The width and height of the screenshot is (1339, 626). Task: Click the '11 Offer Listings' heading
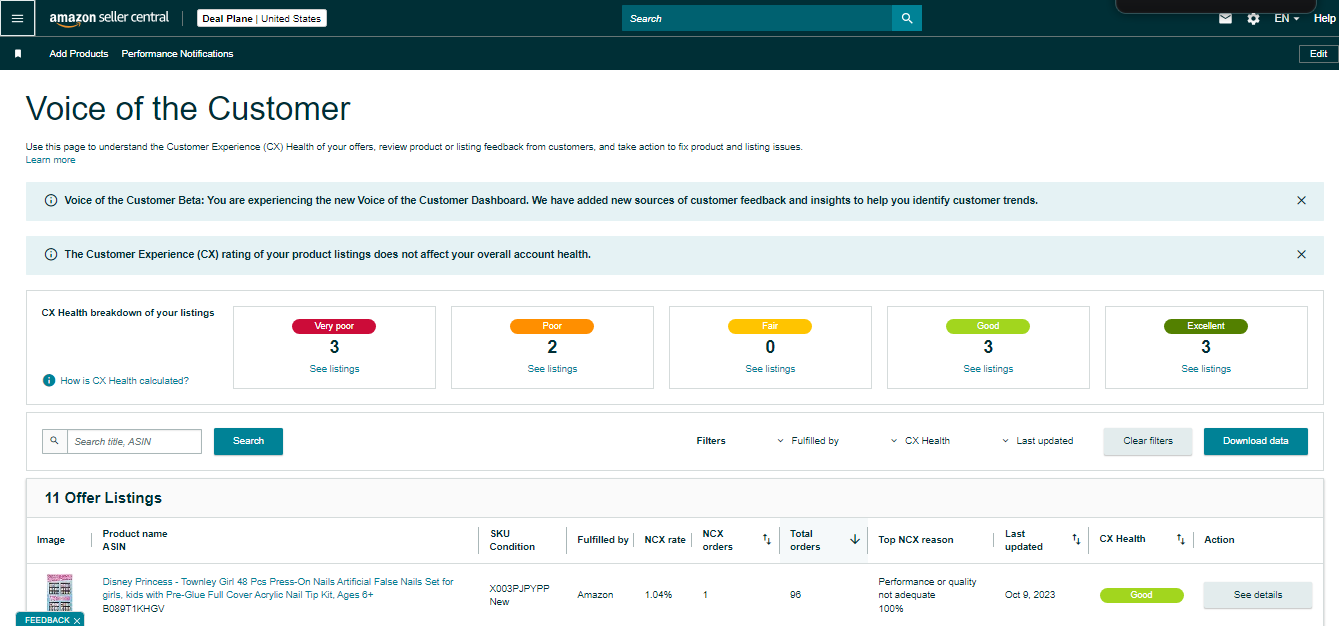pos(103,498)
